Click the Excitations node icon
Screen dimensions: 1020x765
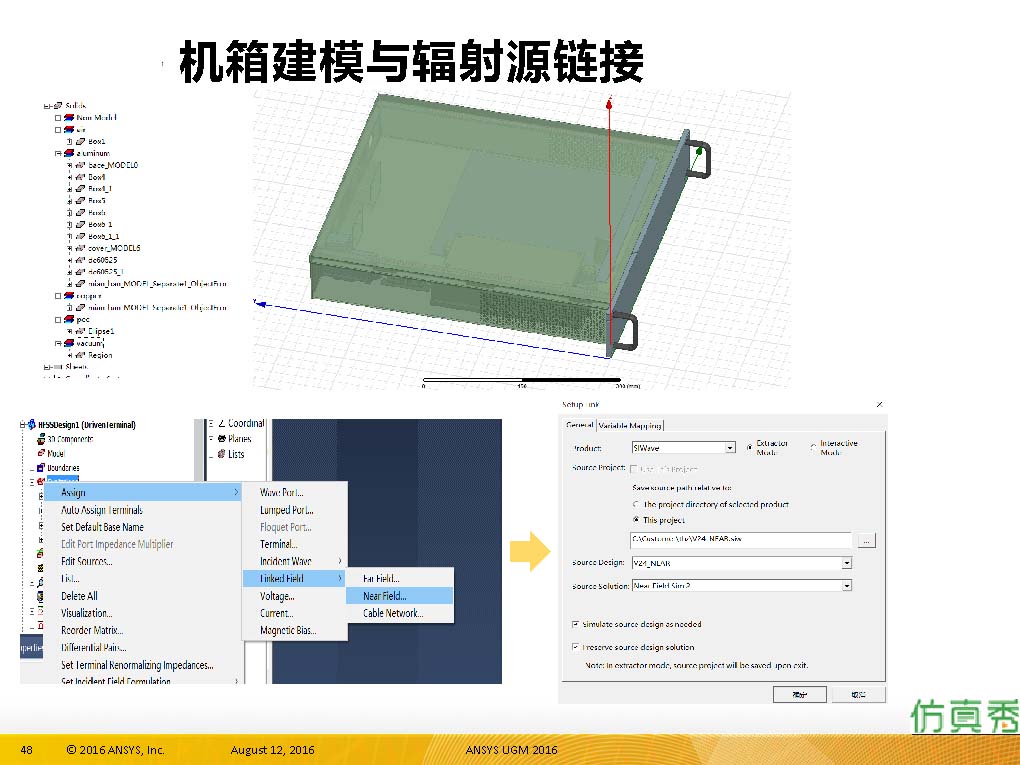(41, 481)
